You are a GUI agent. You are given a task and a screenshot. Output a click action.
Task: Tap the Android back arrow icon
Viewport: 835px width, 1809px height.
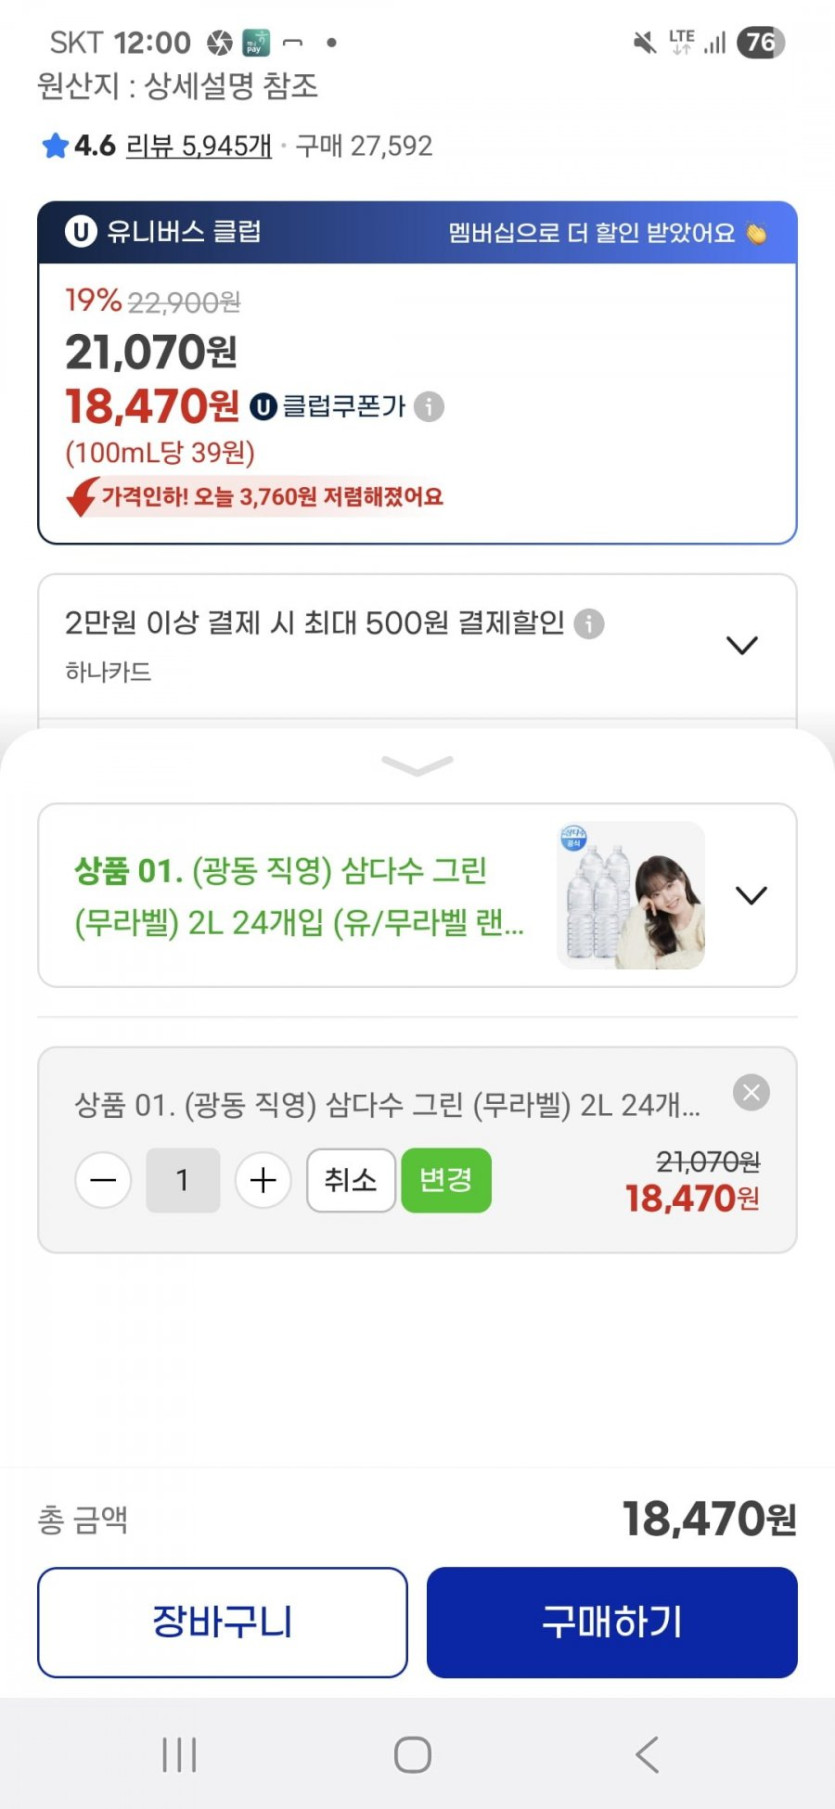[647, 1754]
